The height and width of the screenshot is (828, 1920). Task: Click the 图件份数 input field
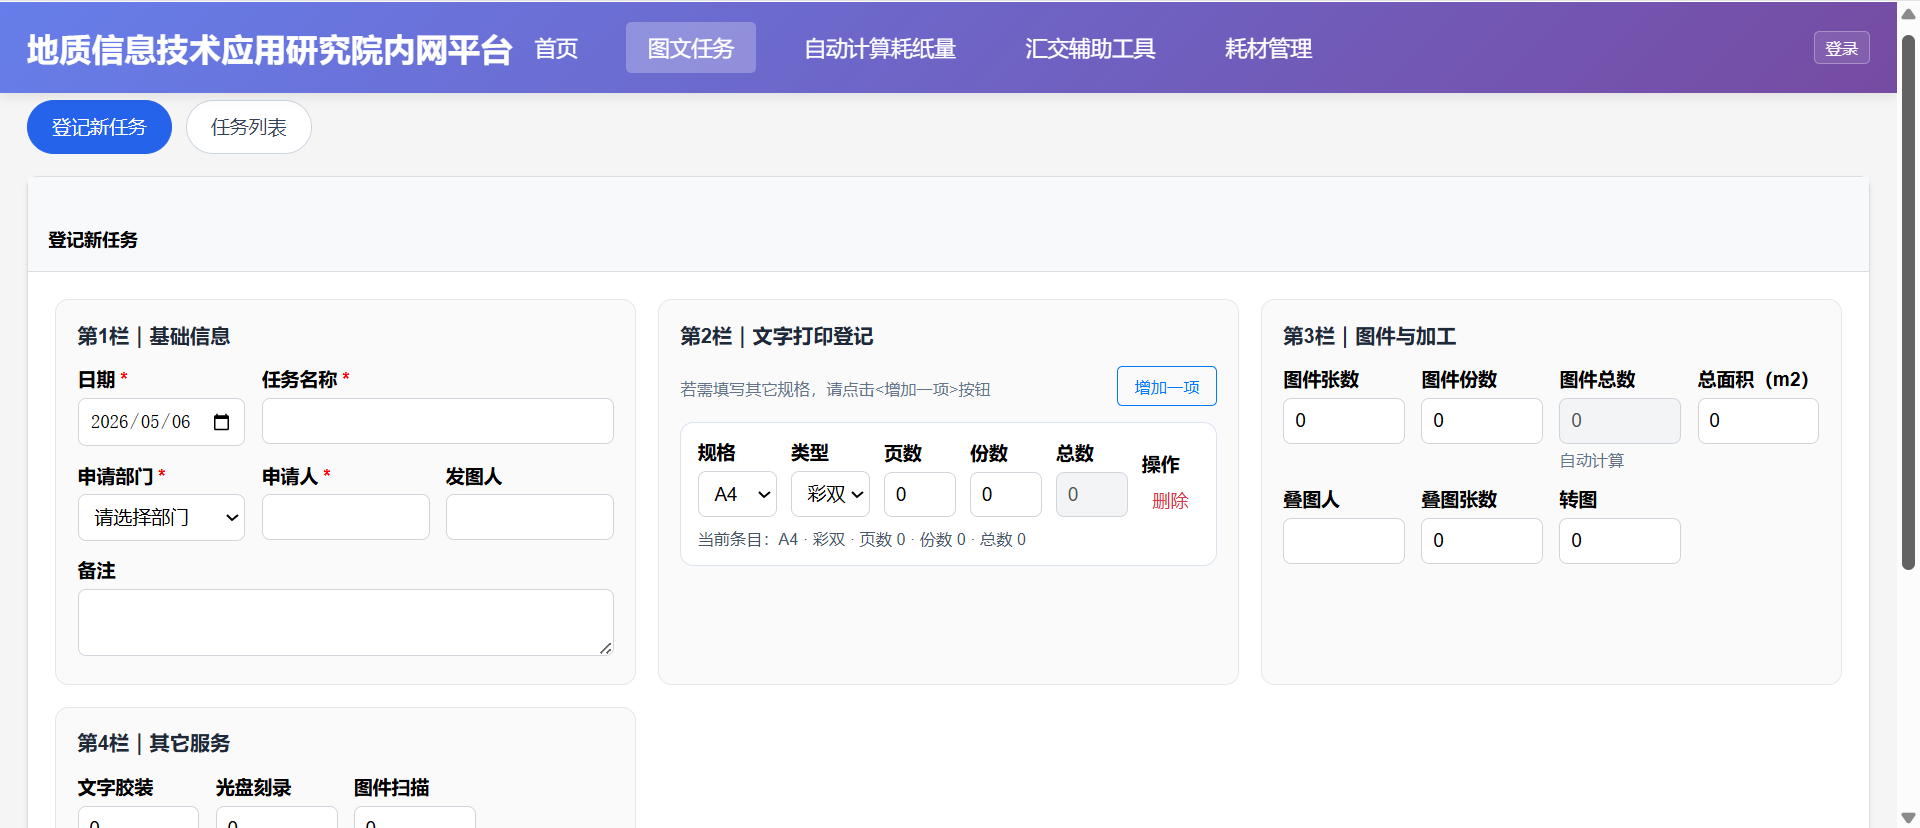click(1482, 421)
